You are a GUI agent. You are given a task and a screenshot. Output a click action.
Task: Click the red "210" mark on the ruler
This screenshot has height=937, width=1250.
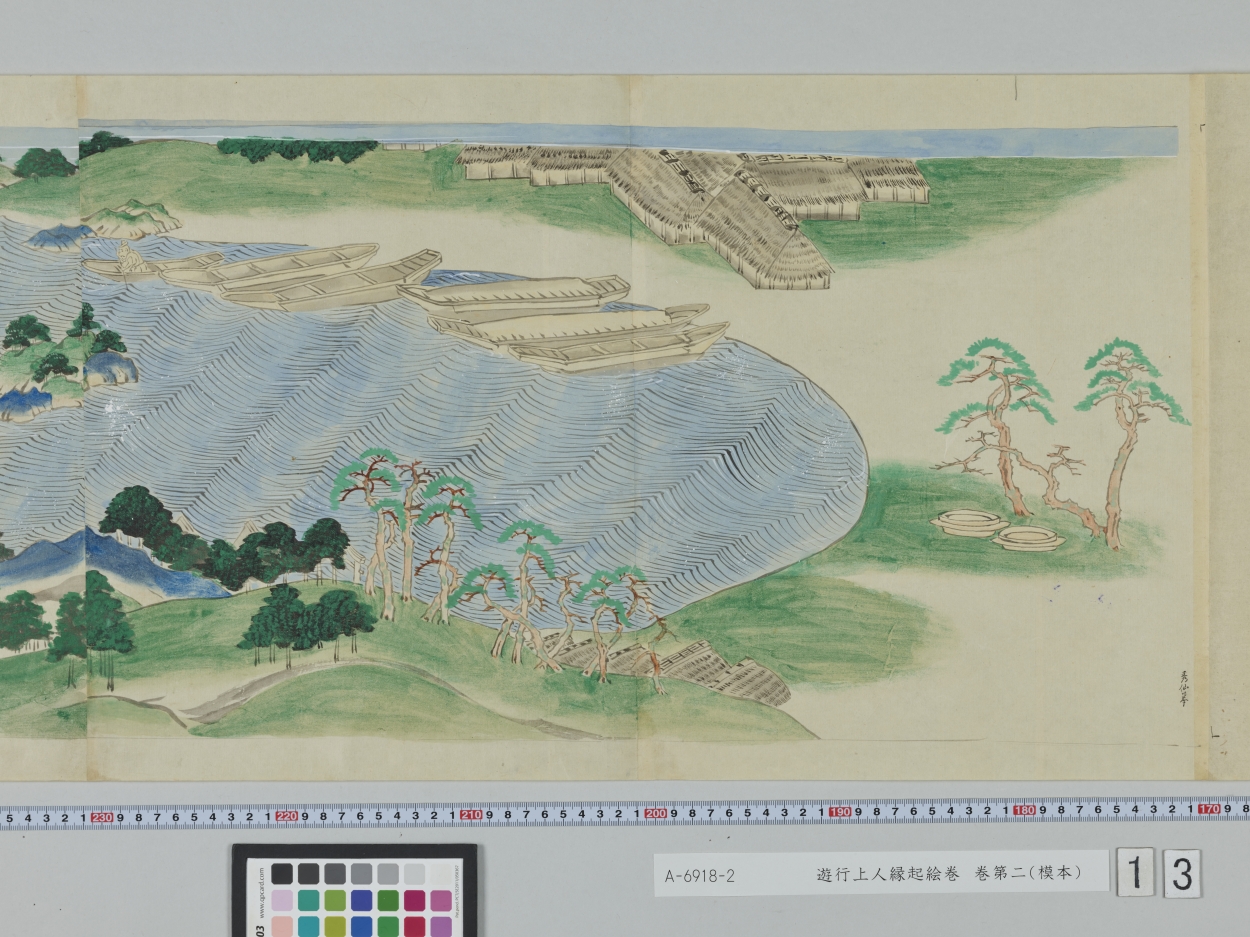point(472,814)
